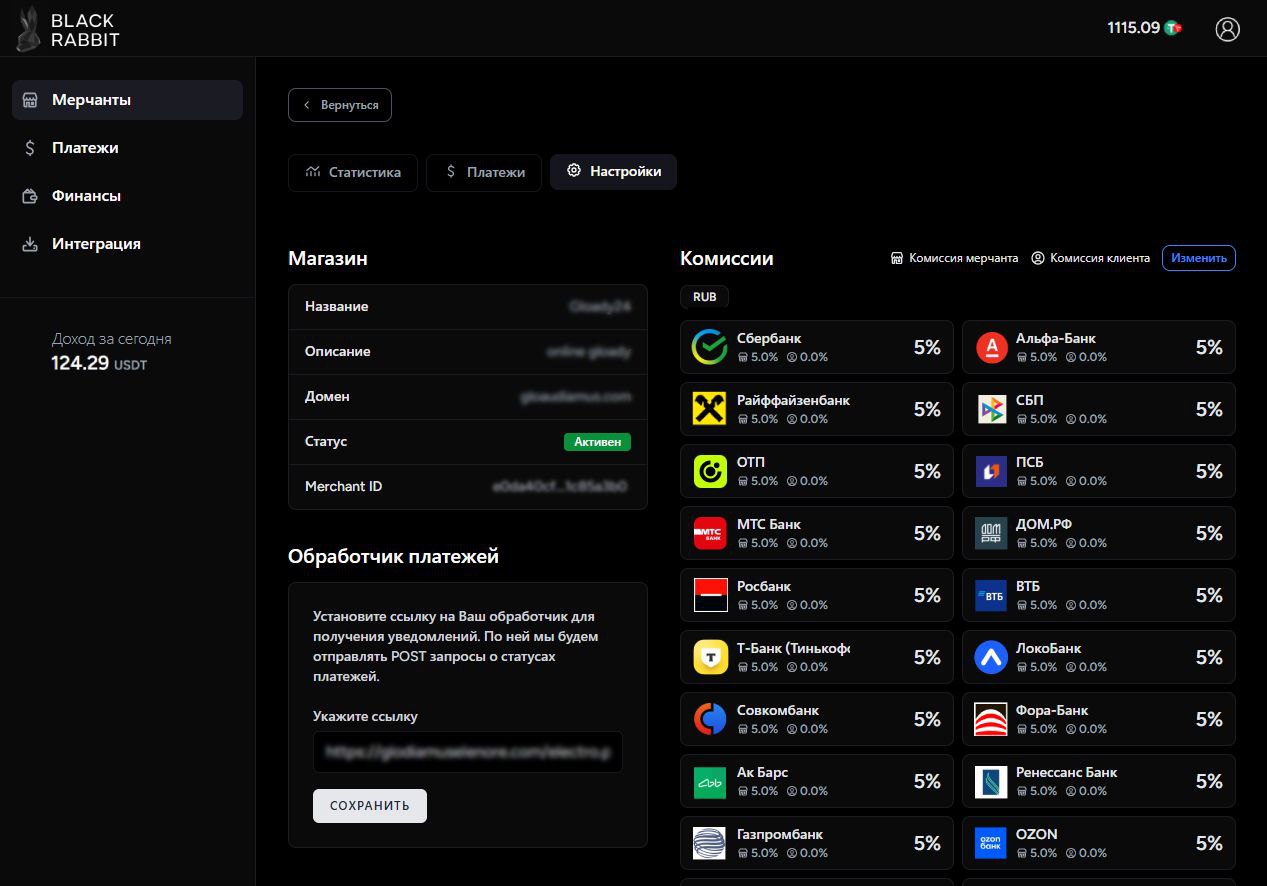
Task: Click the Raiffeisenbank yellow logo
Action: (710, 409)
